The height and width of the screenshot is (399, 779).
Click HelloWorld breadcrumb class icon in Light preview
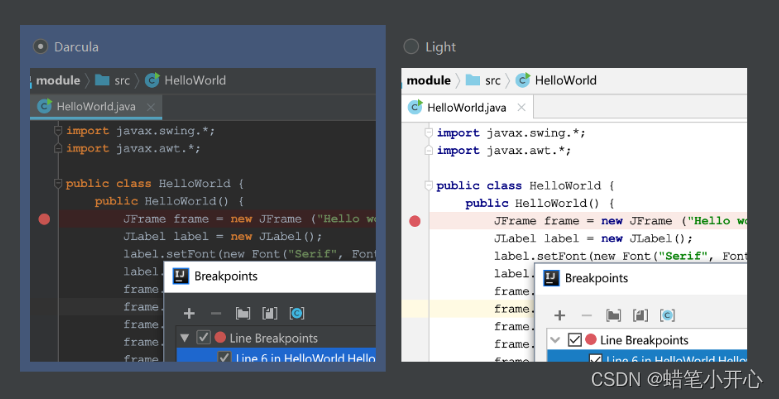click(523, 80)
